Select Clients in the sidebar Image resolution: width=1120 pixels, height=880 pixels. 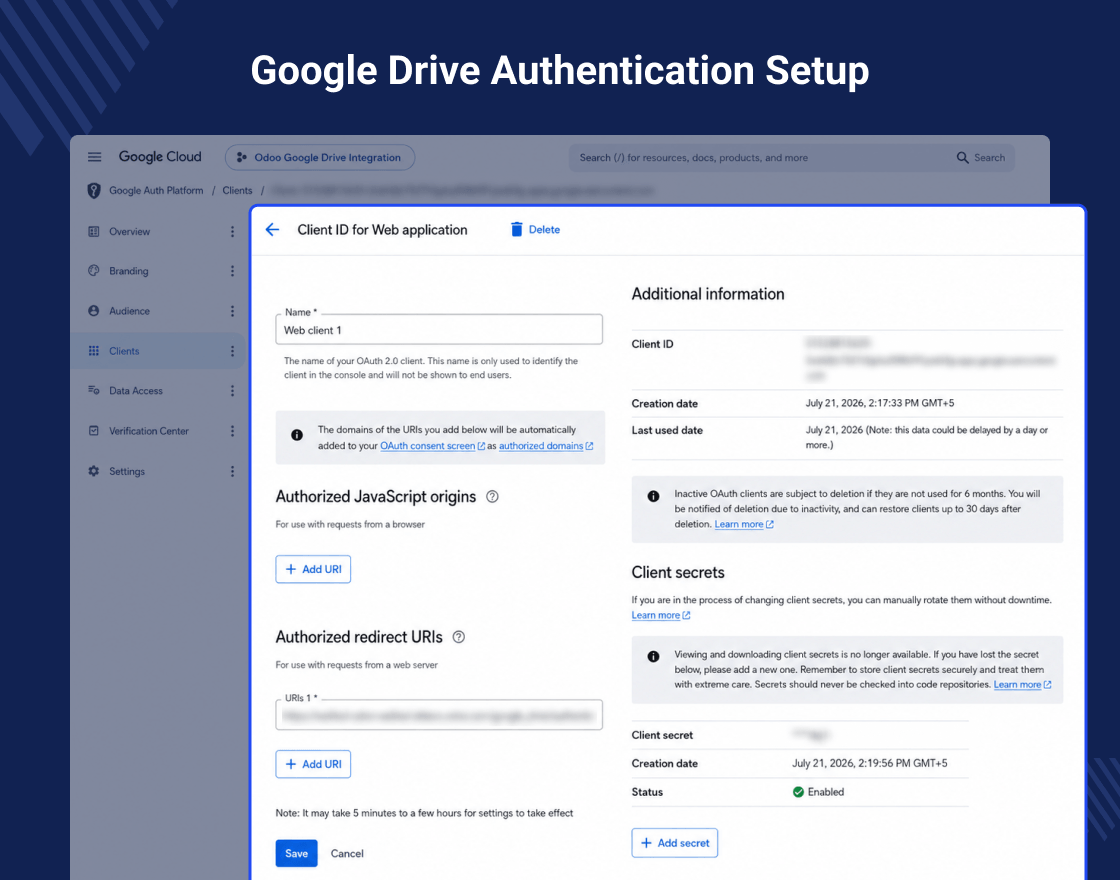click(158, 351)
